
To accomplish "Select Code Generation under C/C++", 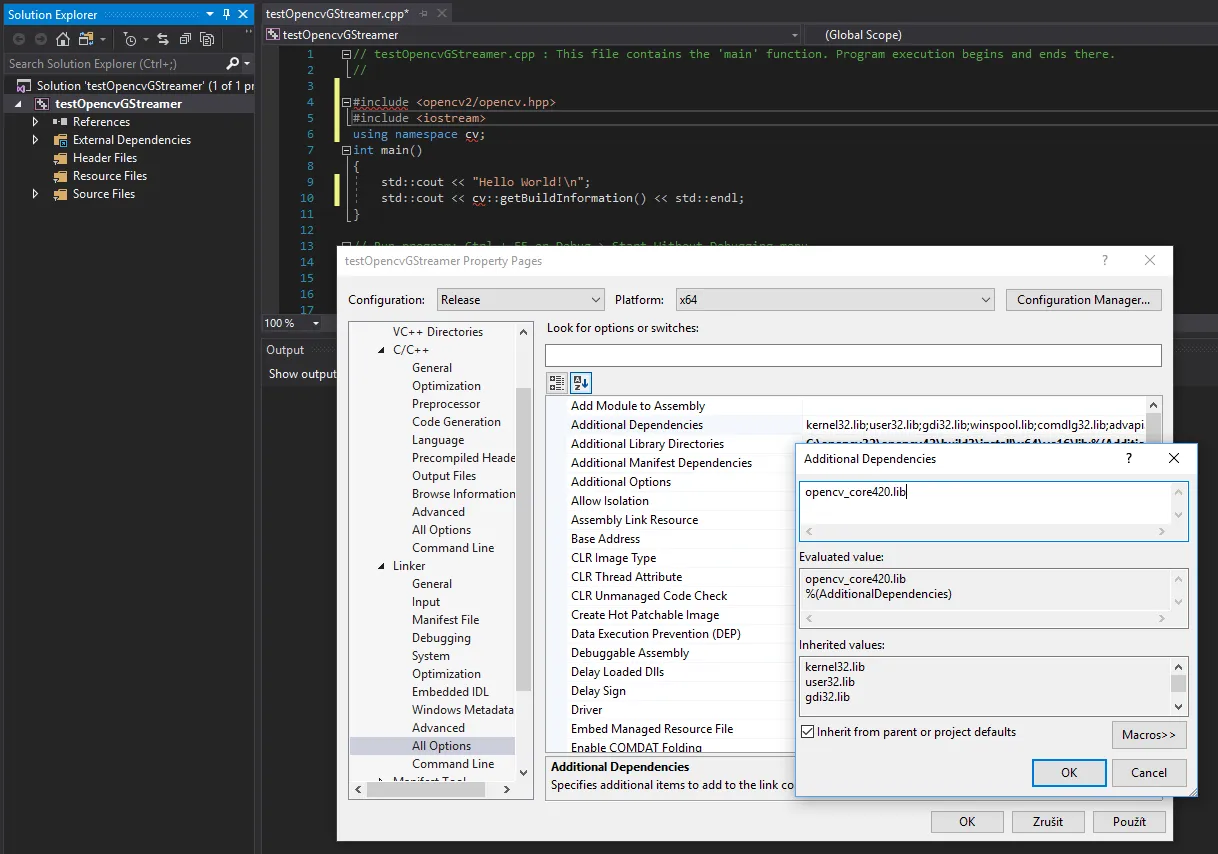I will pos(456,422).
